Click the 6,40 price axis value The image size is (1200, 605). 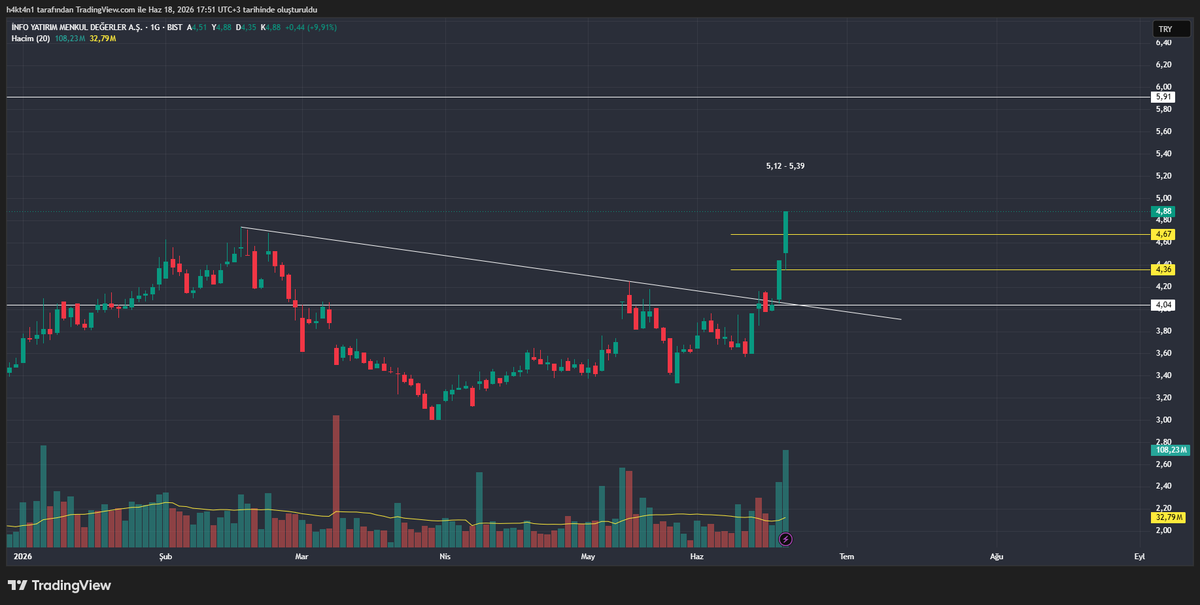[1163, 42]
